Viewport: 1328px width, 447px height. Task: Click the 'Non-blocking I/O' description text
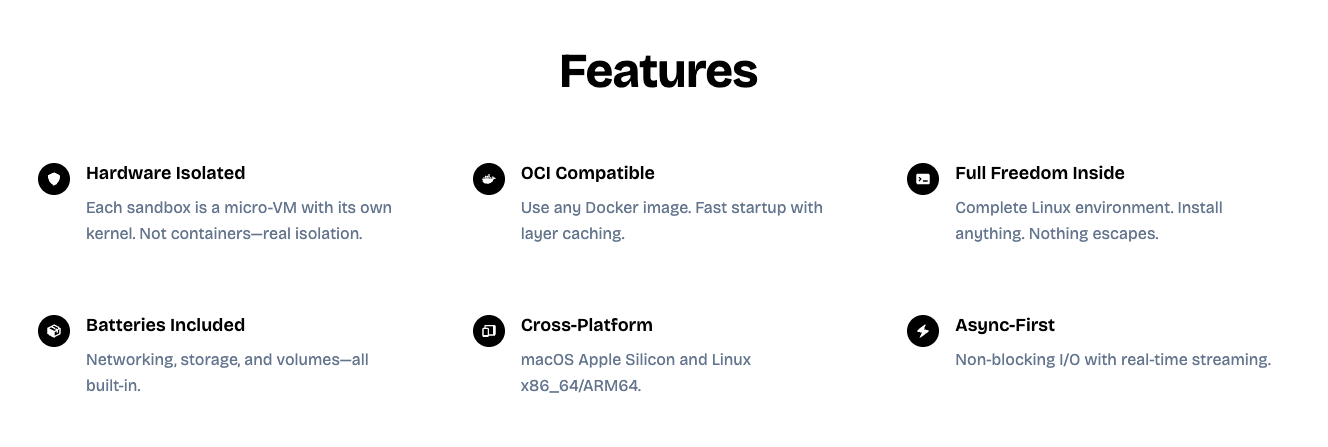click(x=1112, y=360)
